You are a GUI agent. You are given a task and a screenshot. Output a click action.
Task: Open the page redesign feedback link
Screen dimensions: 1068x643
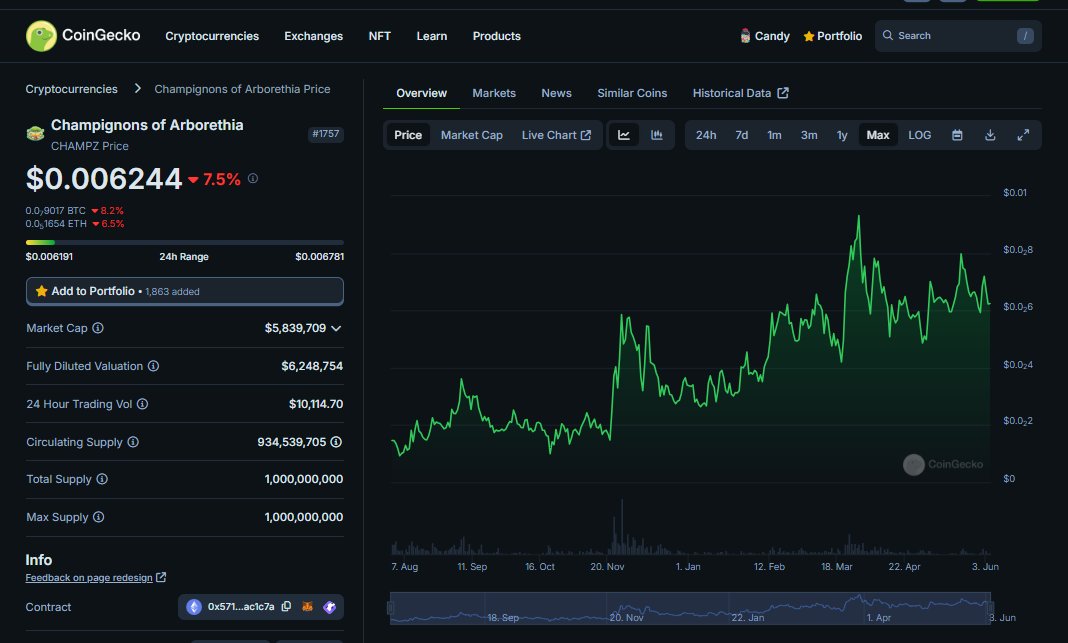90,577
